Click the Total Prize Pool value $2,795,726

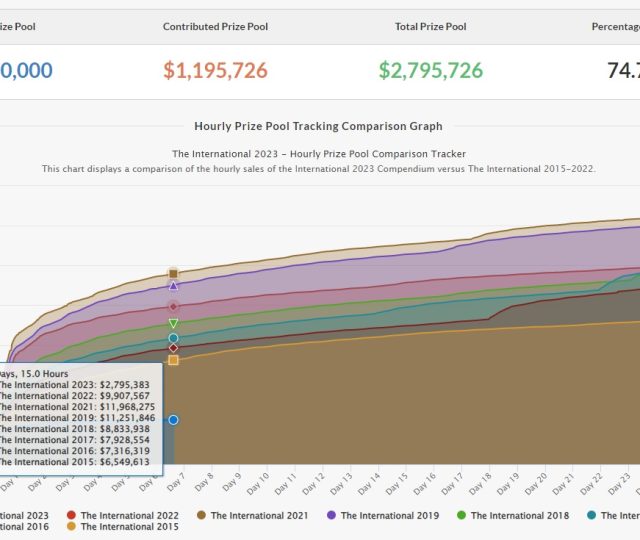431,70
